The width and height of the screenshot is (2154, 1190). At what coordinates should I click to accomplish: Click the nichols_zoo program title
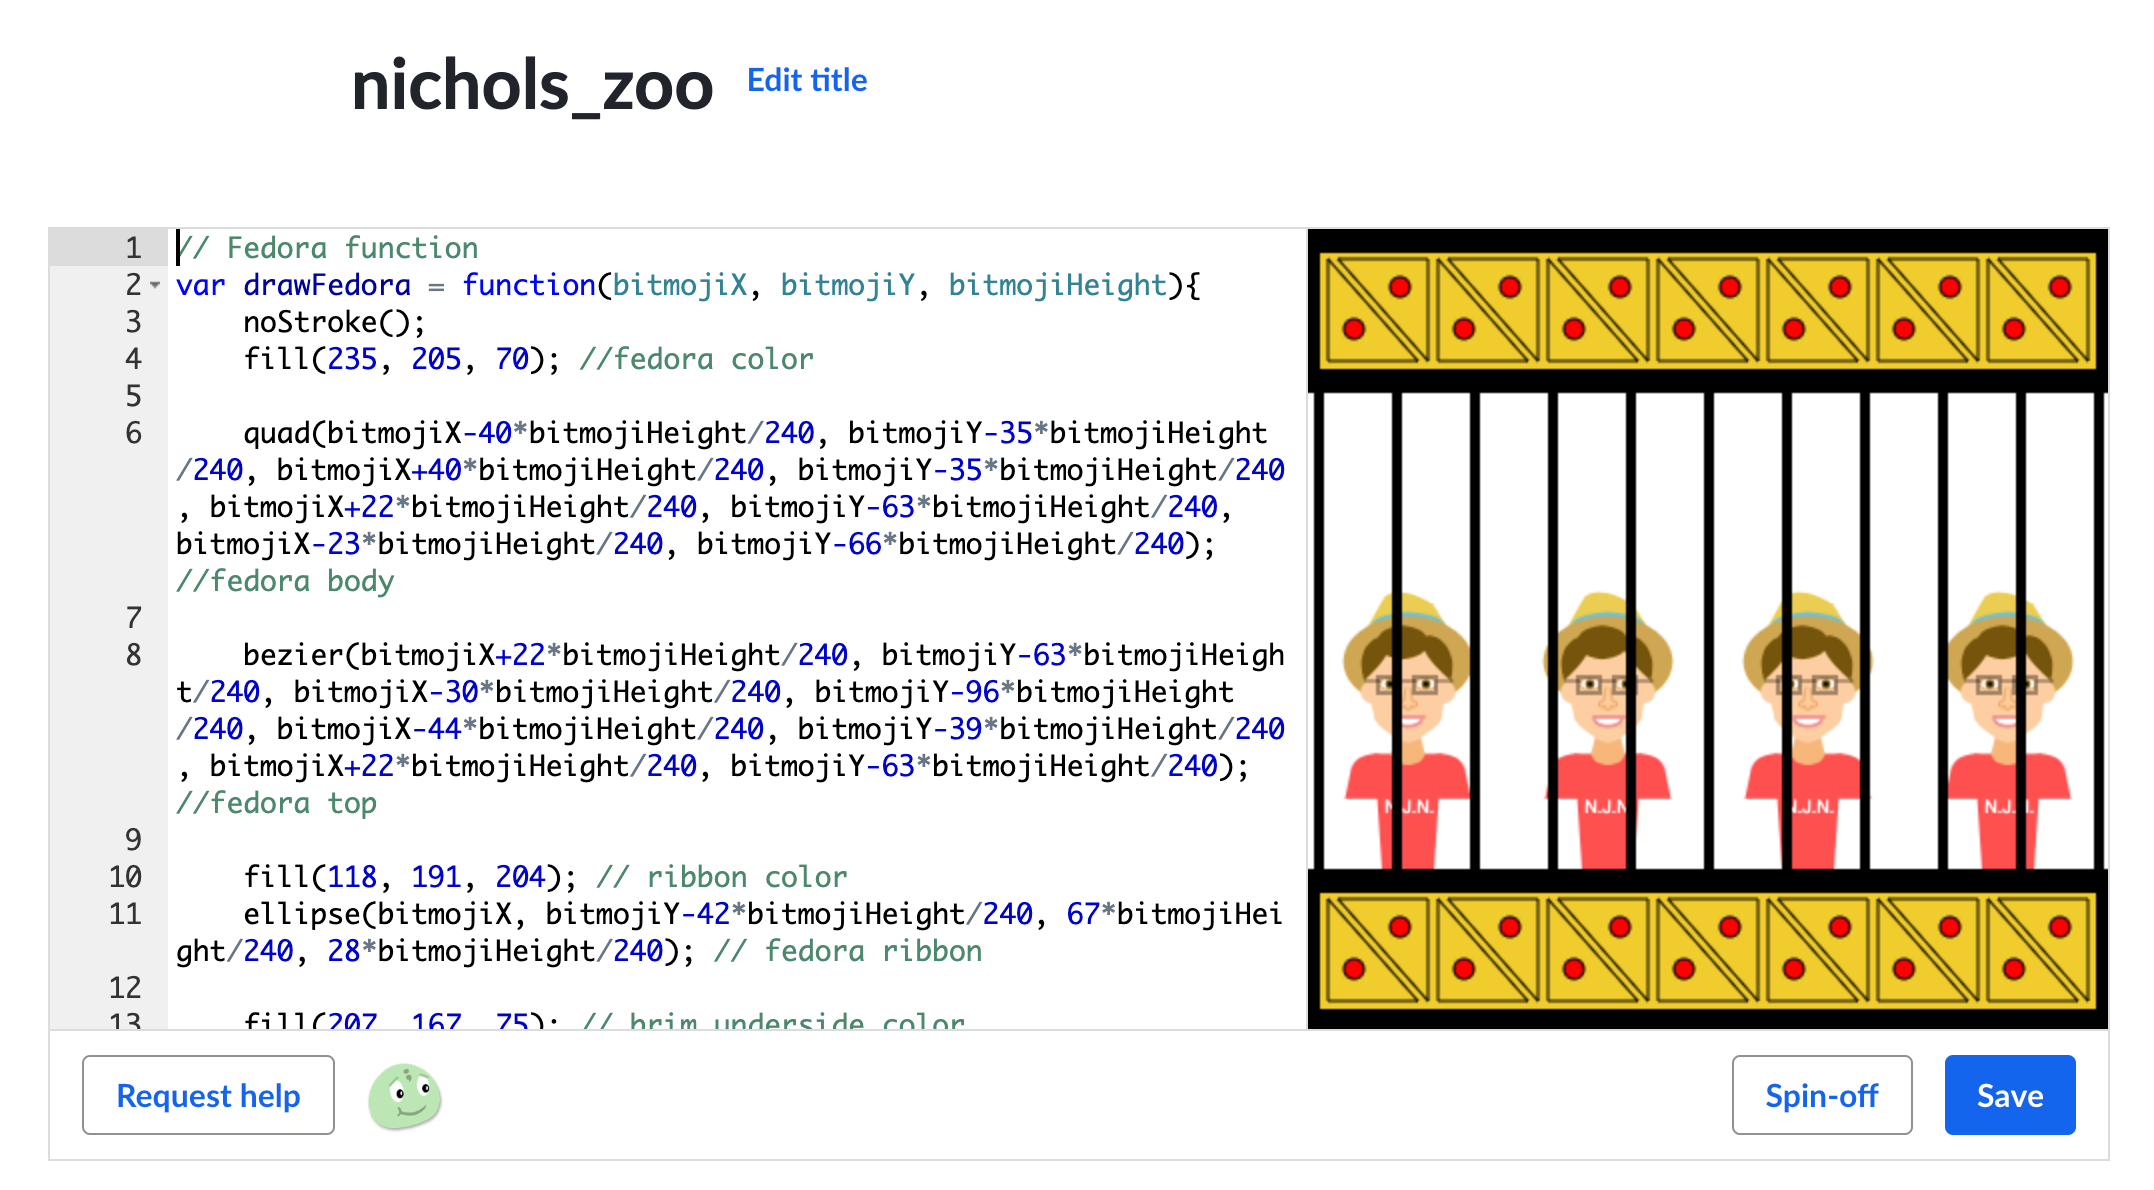click(532, 86)
